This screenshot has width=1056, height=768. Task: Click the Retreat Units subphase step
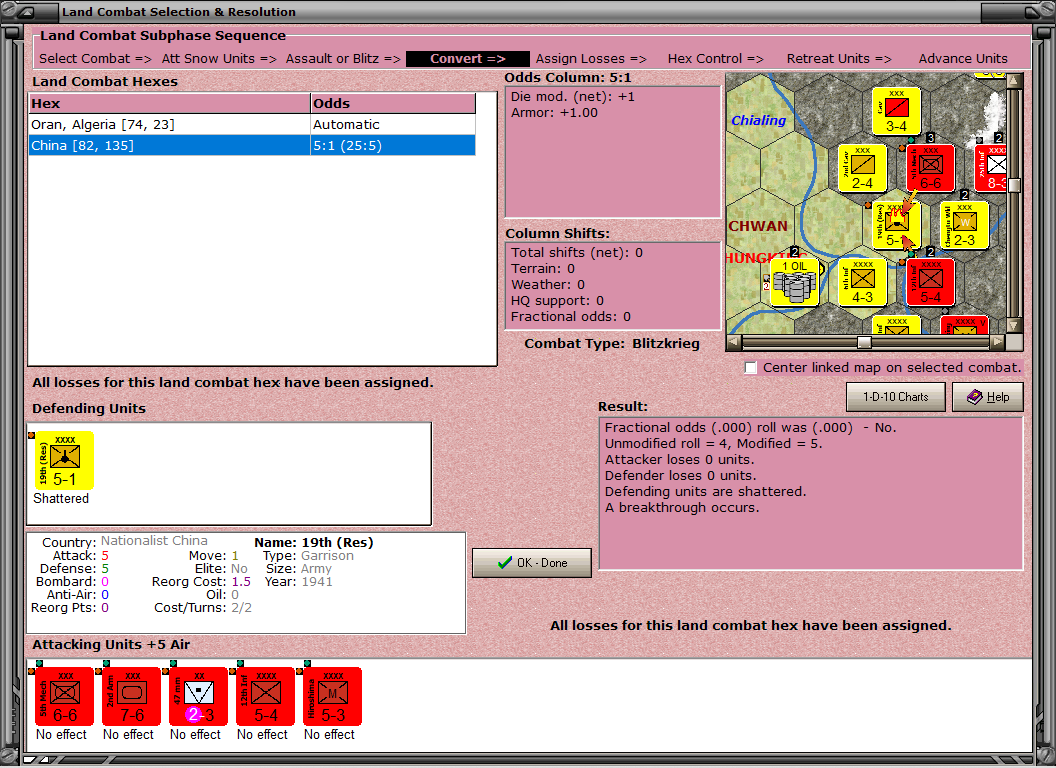click(x=839, y=59)
